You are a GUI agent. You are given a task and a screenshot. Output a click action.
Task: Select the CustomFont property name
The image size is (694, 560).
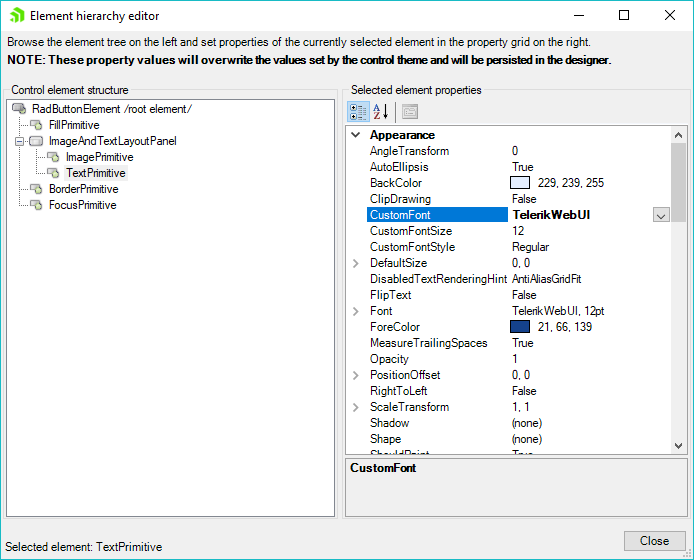pyautogui.click(x=437, y=215)
